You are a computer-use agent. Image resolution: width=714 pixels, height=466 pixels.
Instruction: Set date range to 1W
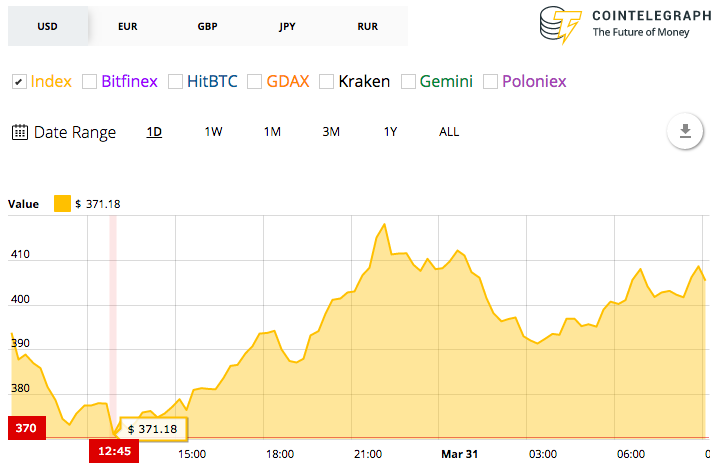click(x=213, y=132)
